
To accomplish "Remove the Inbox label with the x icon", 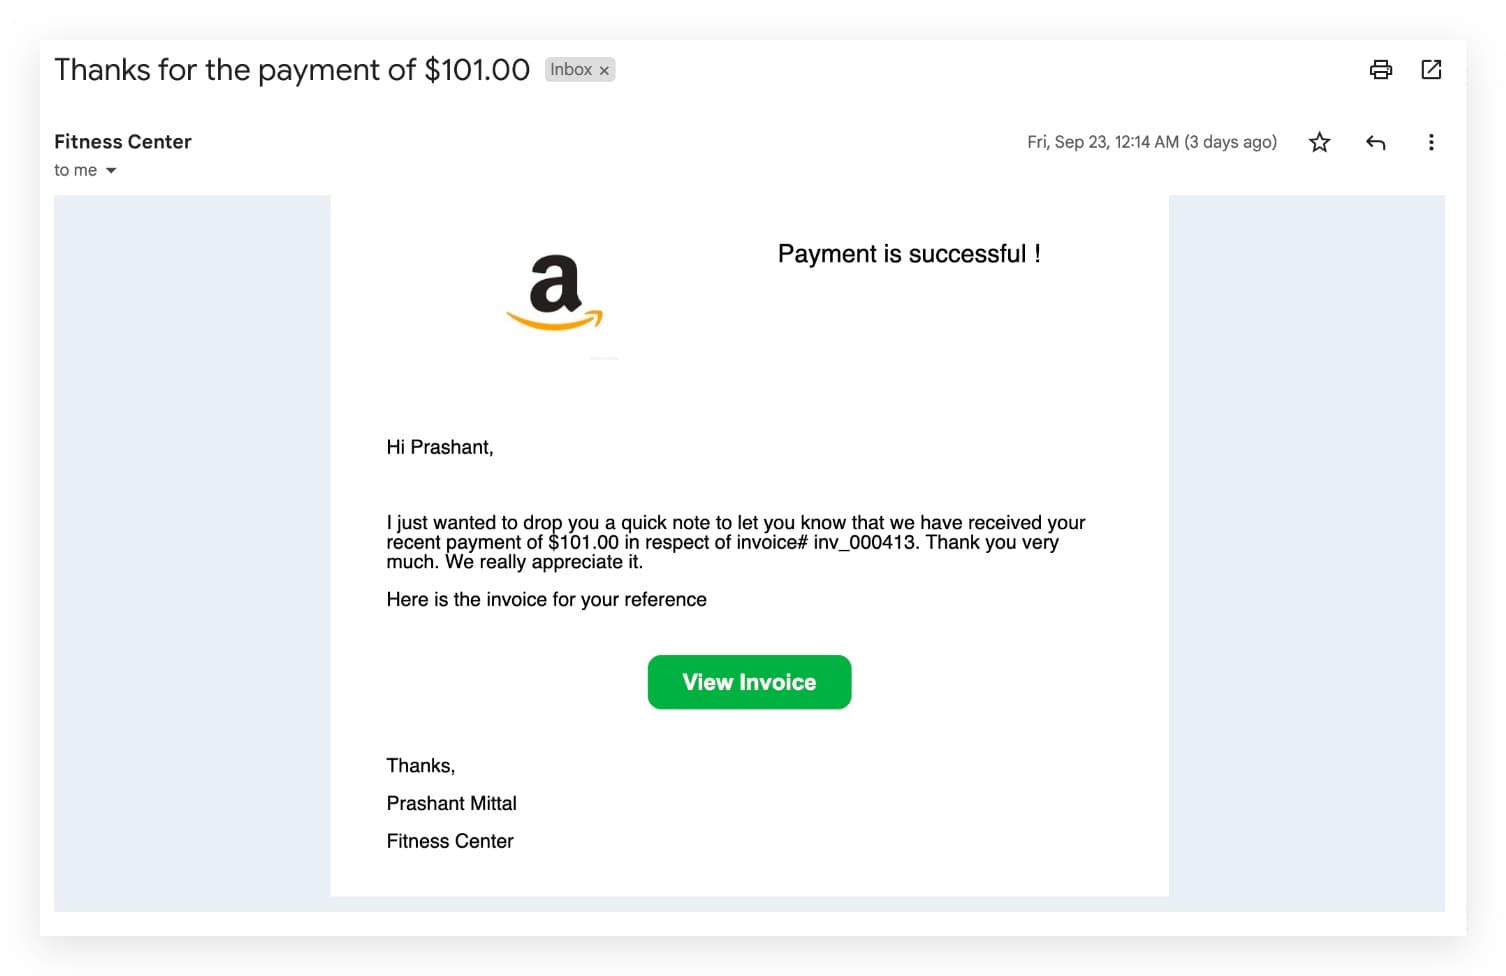I will 605,70.
